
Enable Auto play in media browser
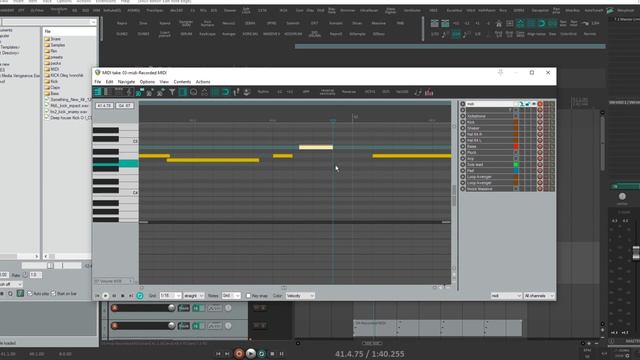(29, 293)
